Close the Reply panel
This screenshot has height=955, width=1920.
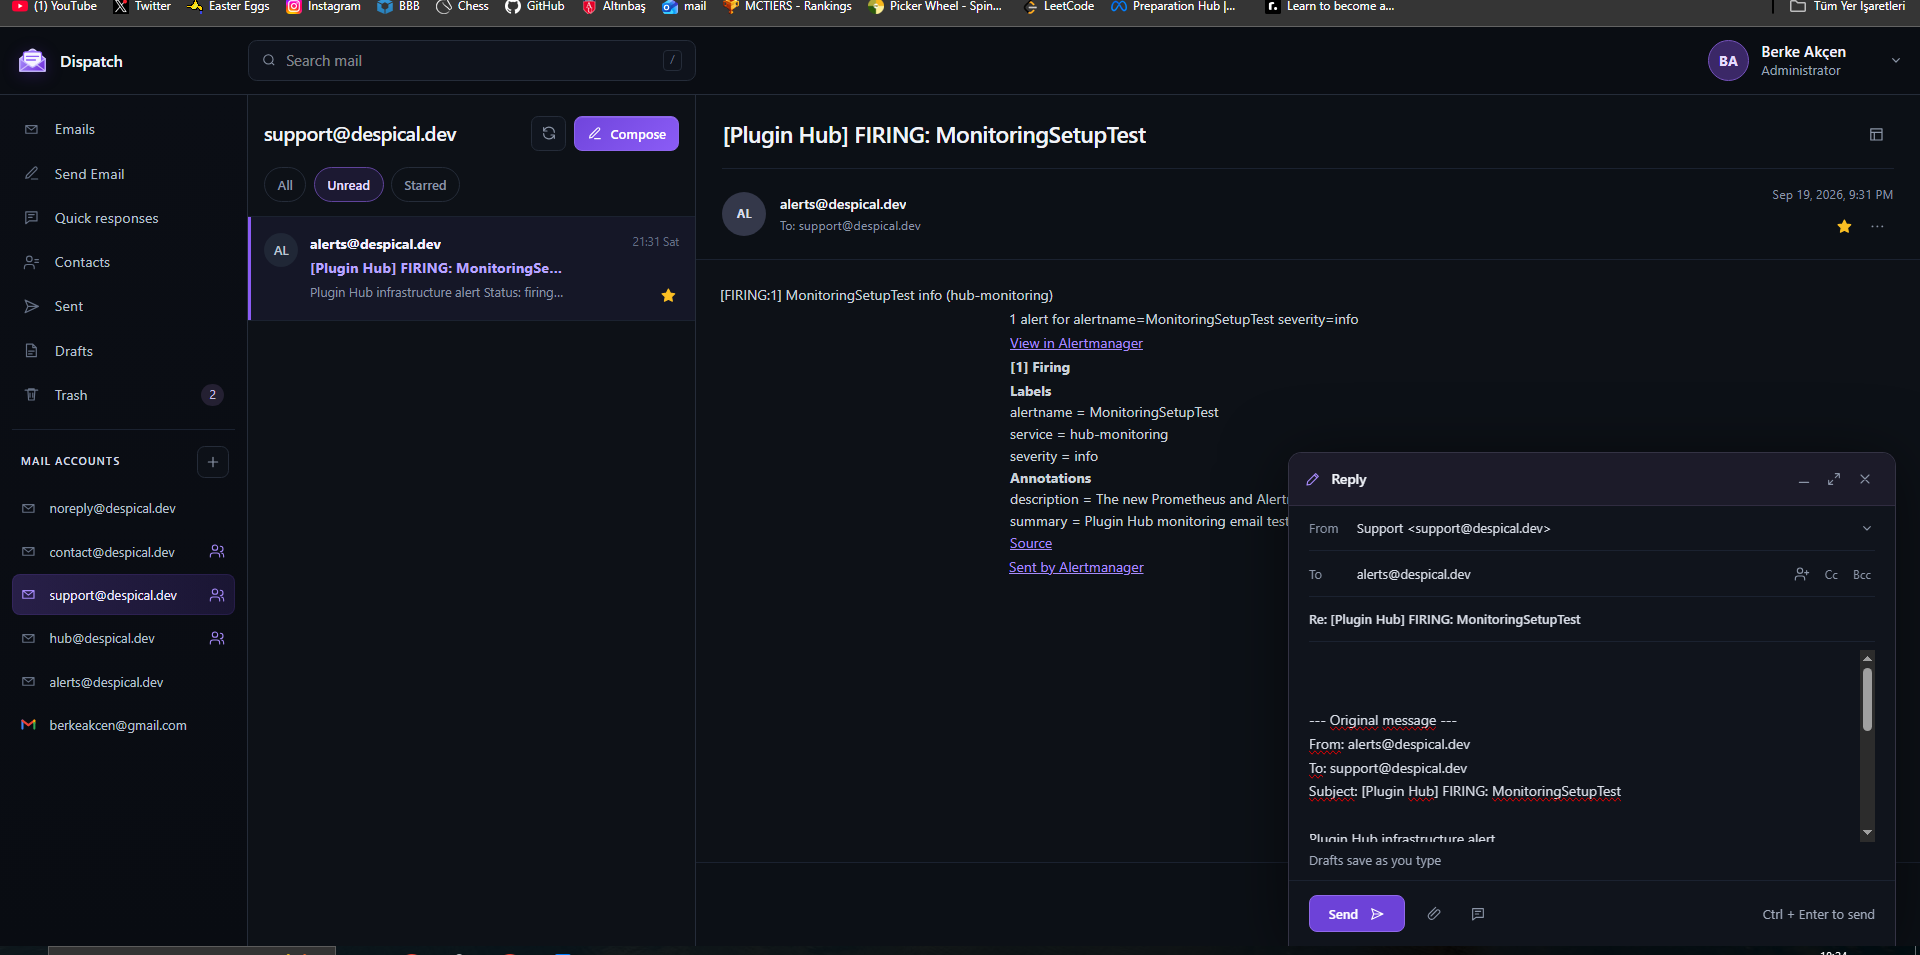point(1865,480)
